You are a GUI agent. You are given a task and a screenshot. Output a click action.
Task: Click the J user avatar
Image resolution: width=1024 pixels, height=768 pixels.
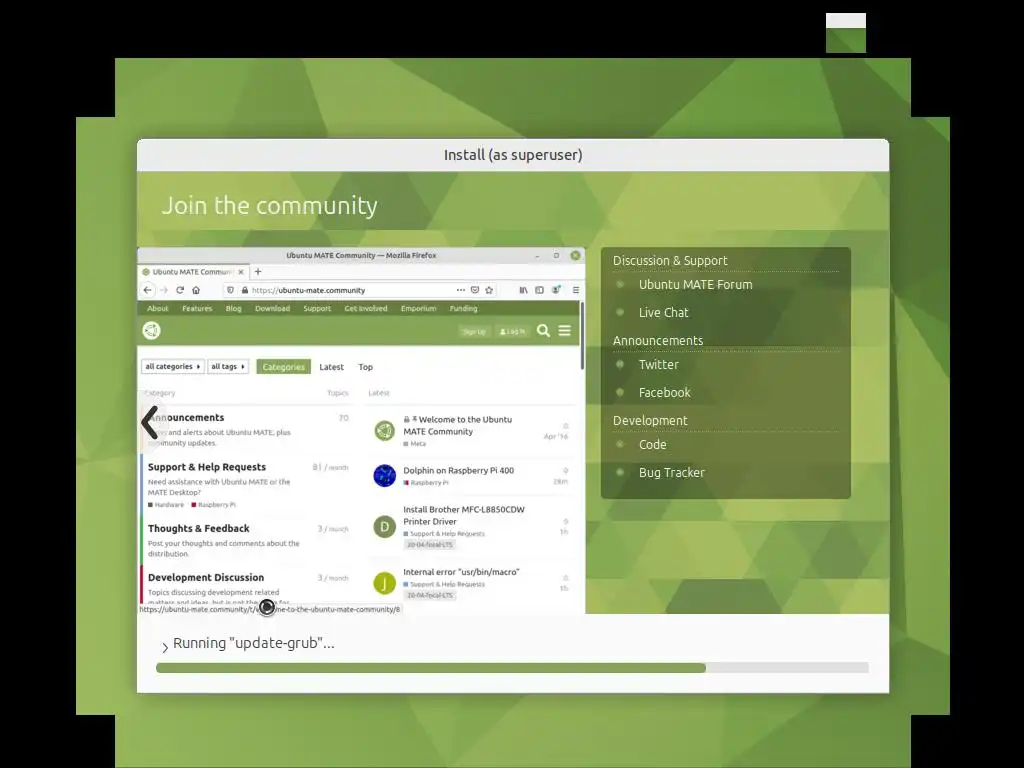385,583
